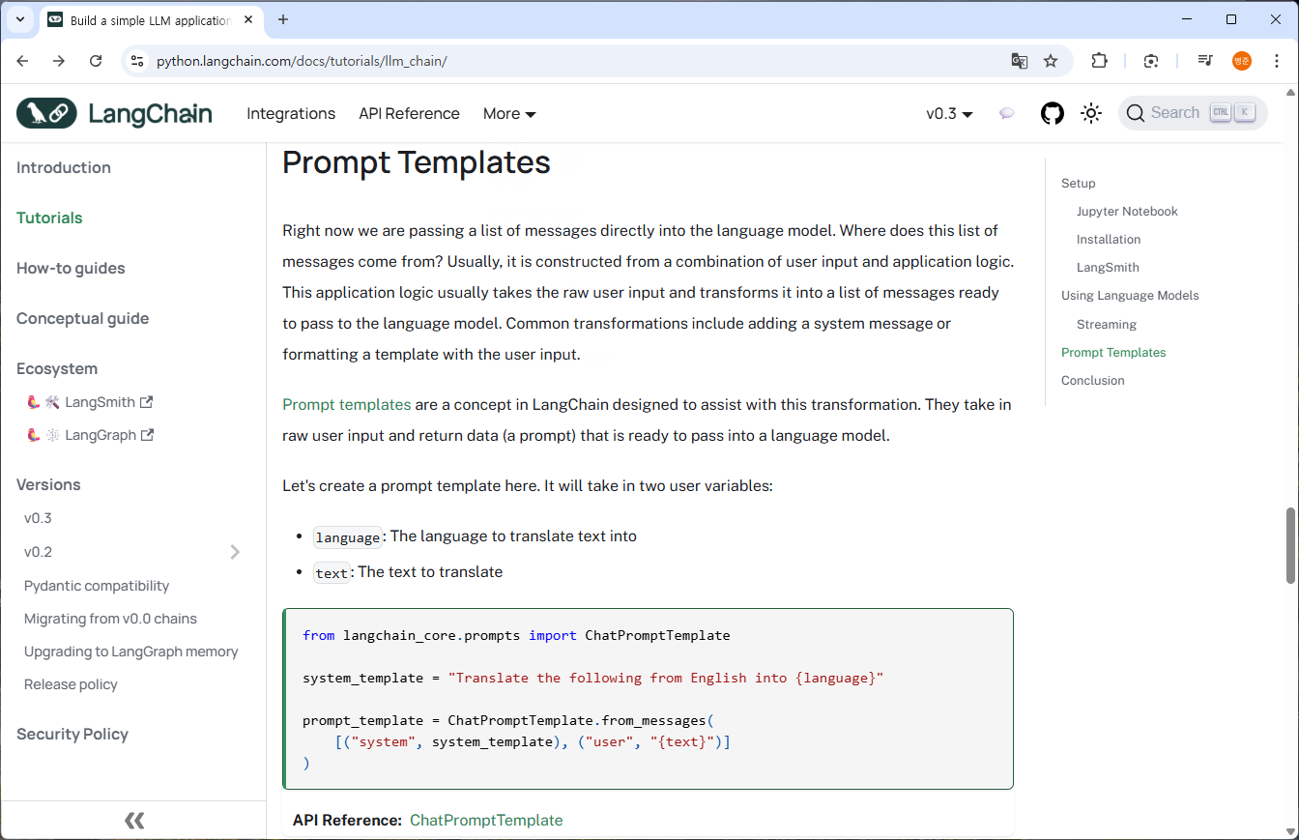Click the LangChain parrot logo

coord(47,113)
